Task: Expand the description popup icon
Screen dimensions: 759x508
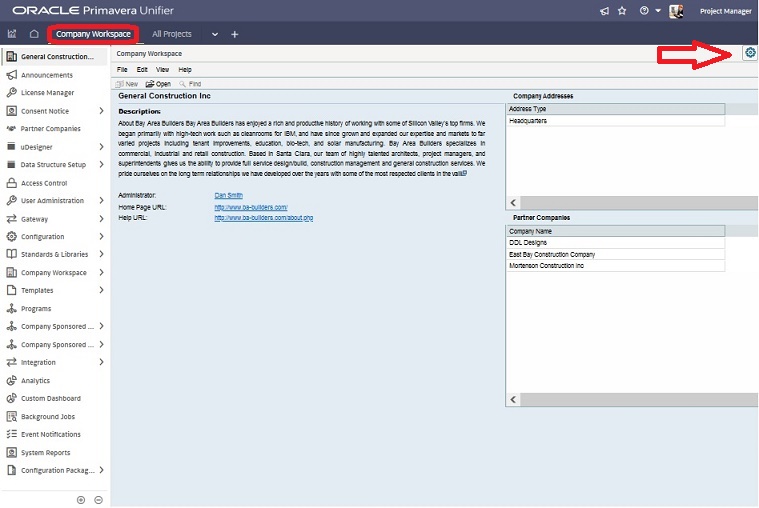Action: (x=465, y=173)
